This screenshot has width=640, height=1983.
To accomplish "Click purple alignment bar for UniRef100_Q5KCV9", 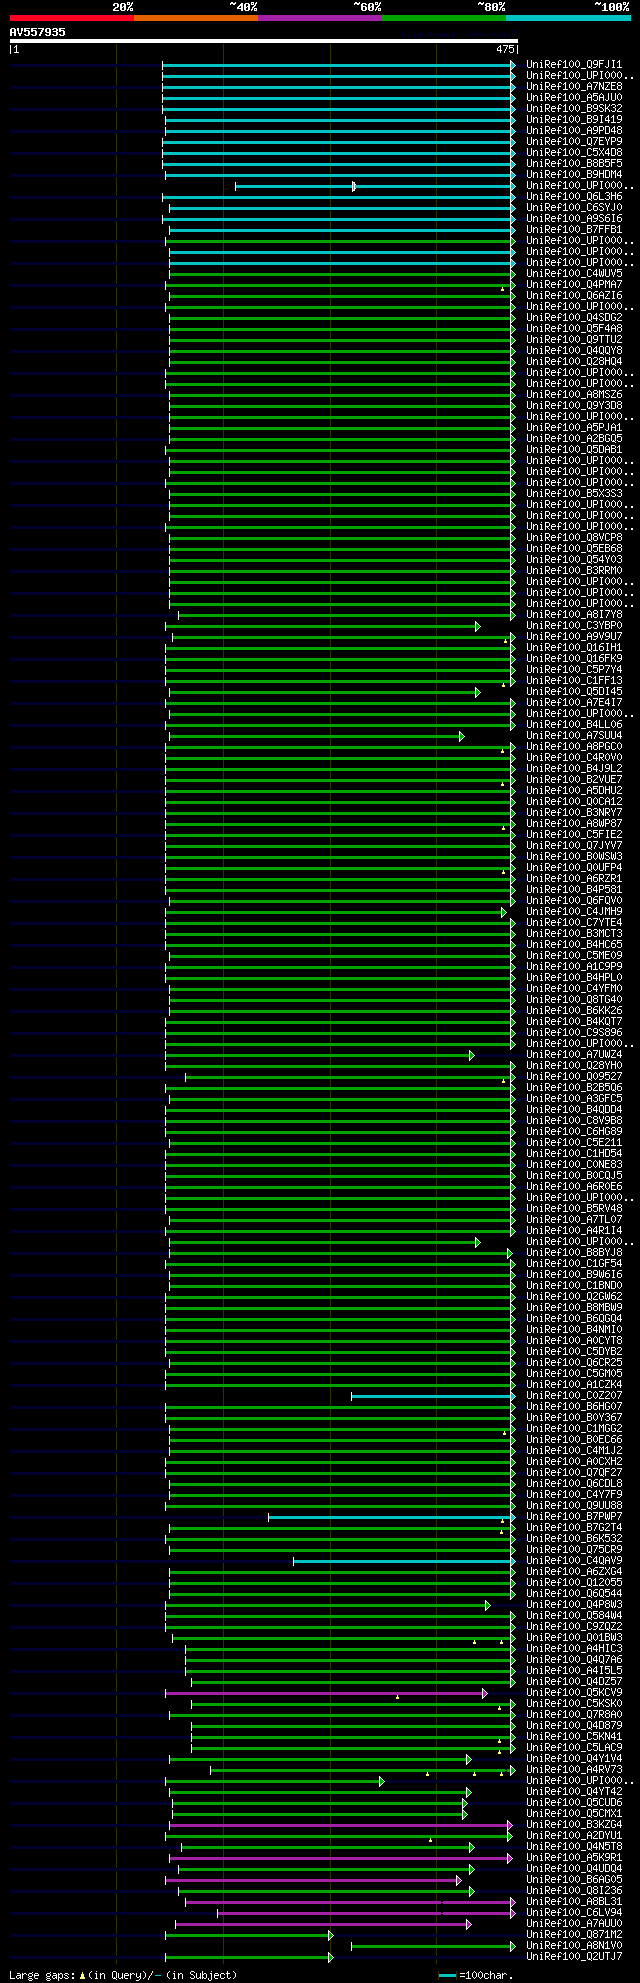I will pos(325,1694).
